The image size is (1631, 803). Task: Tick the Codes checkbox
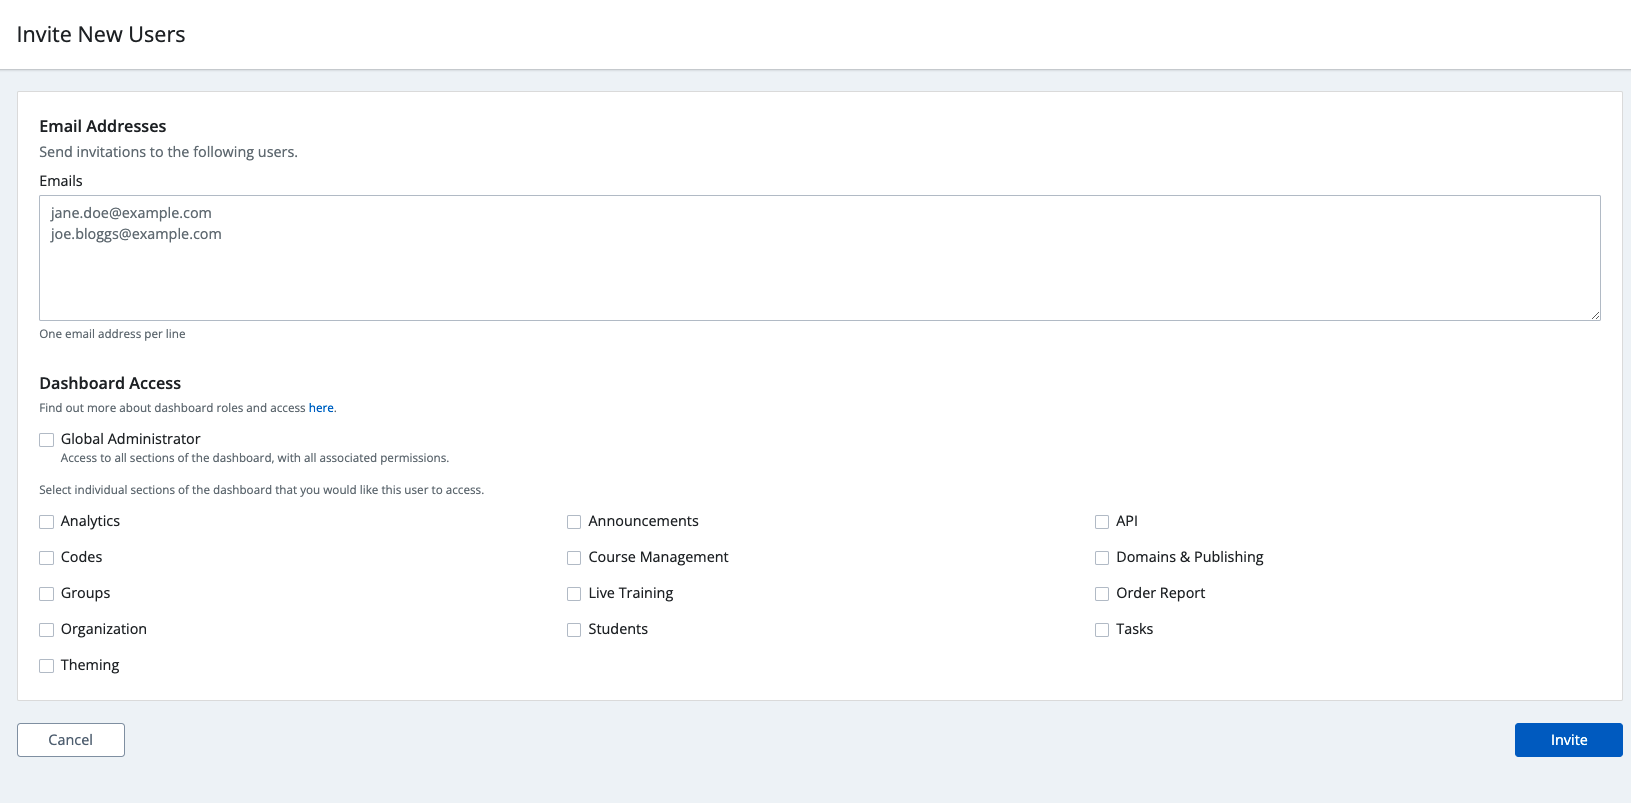tap(47, 558)
